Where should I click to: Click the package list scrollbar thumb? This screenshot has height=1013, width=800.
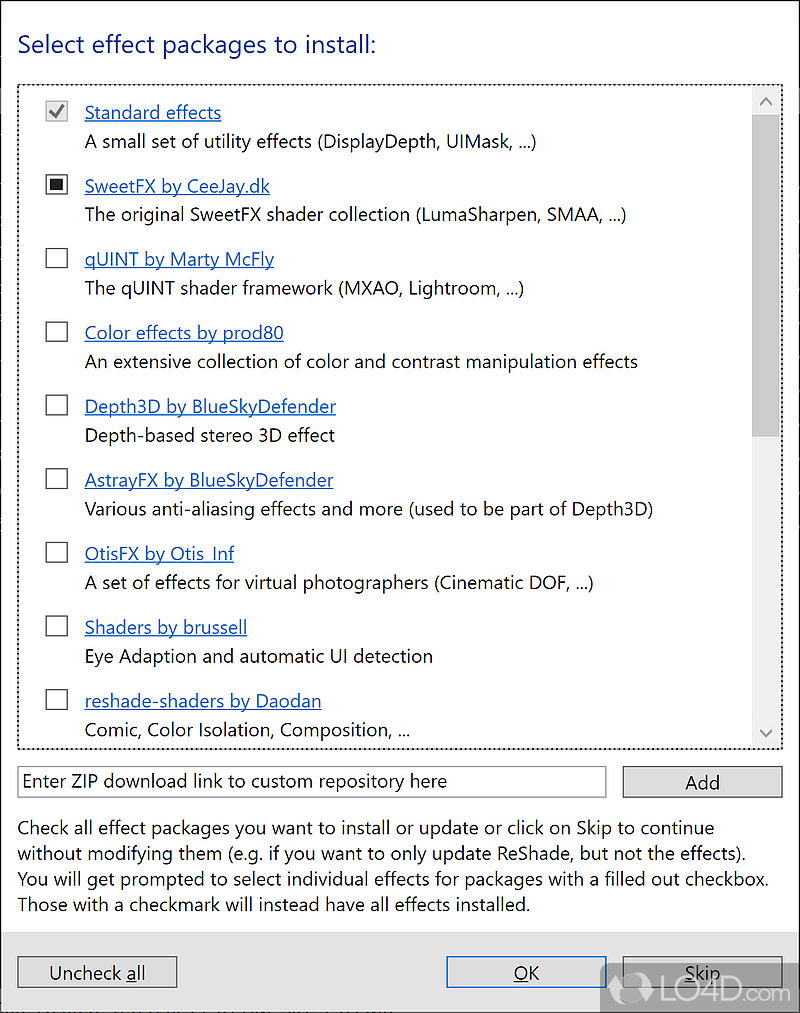tap(766, 275)
